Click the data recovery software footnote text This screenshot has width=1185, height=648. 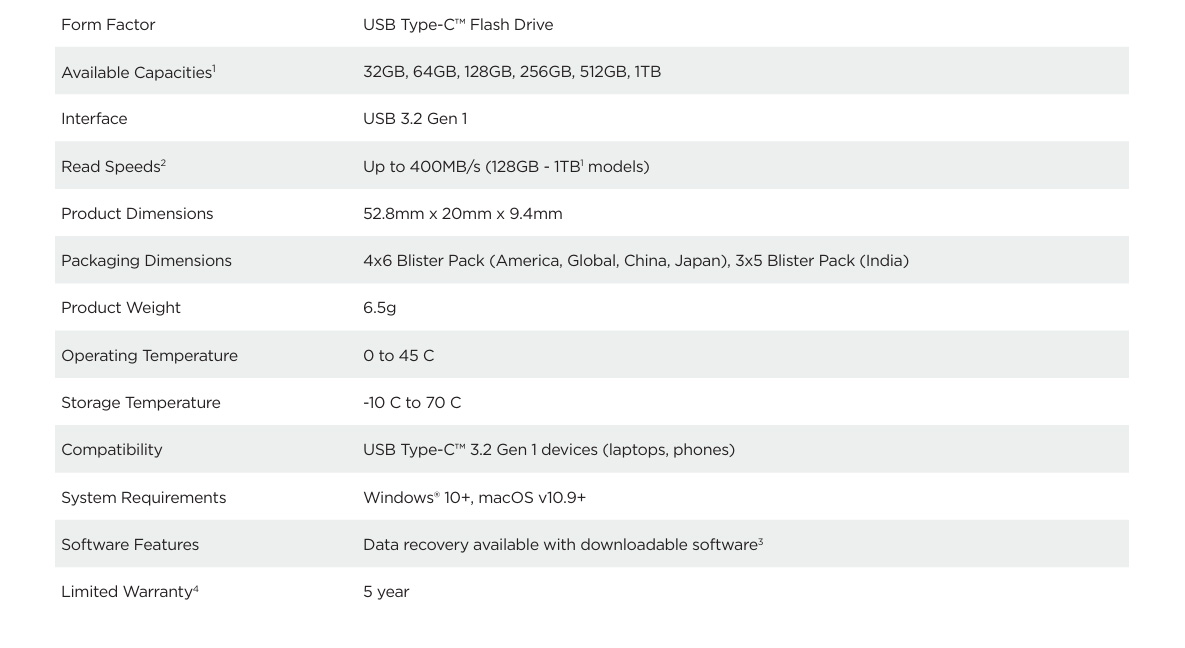pos(563,544)
